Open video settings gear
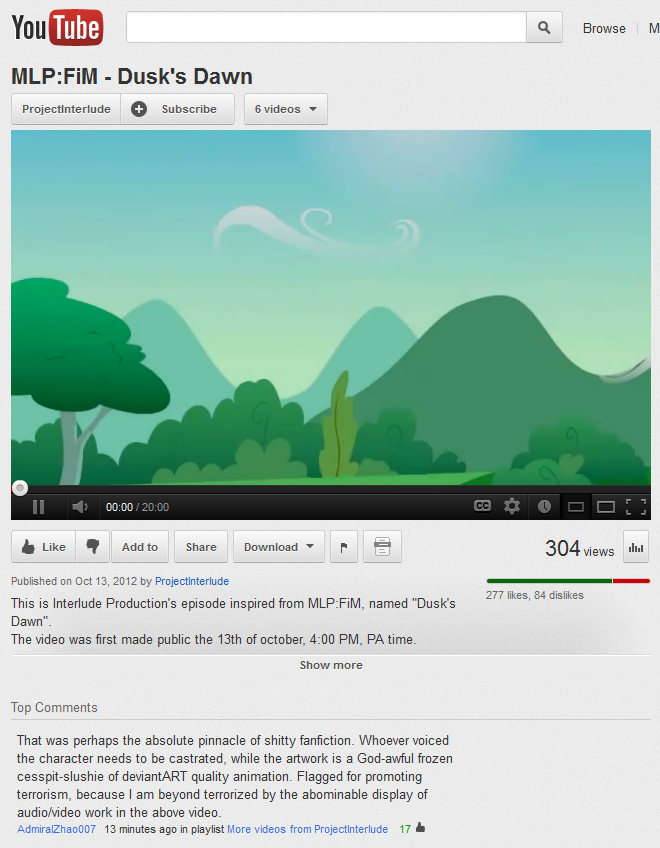Image resolution: width=660 pixels, height=848 pixels. pos(512,506)
